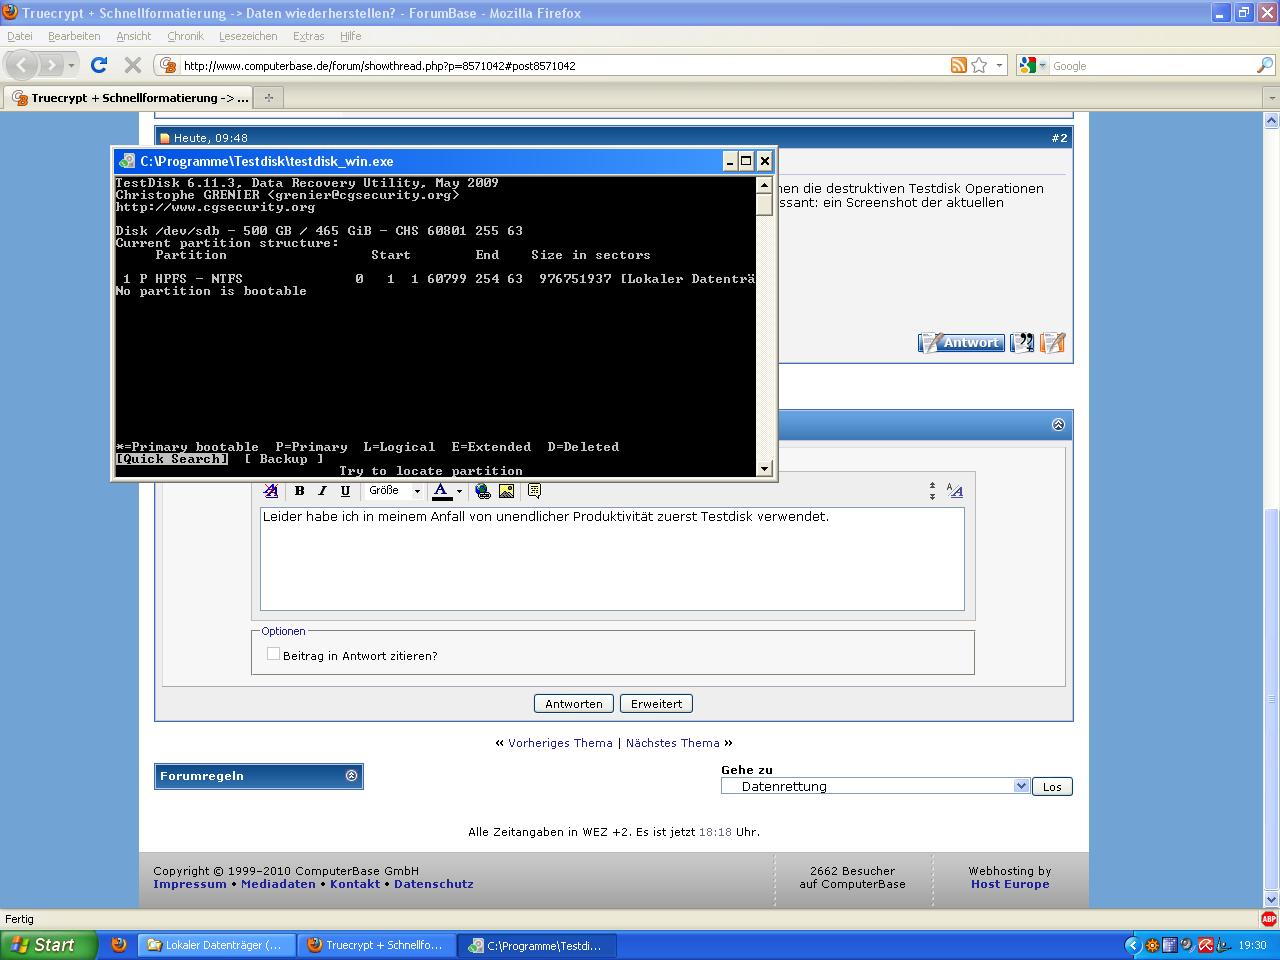The width and height of the screenshot is (1280, 960).
Task: Collapse the quick reply panel chevron
Action: pos(1058,425)
